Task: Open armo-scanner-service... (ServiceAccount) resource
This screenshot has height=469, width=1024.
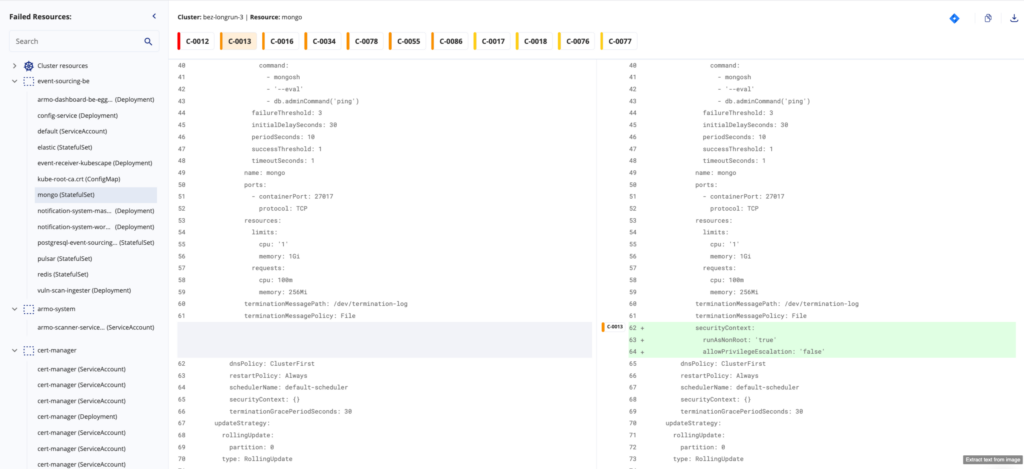Action: coord(95,327)
